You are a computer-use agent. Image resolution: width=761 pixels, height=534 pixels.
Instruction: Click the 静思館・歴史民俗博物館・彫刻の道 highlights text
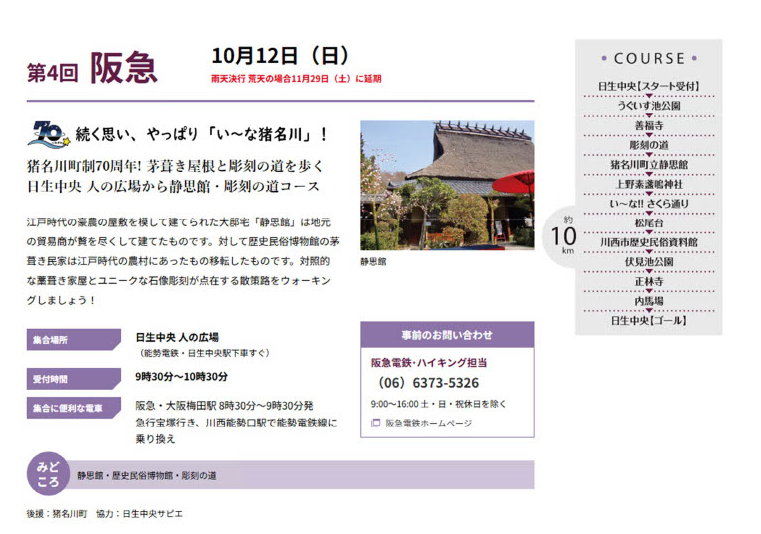pyautogui.click(x=147, y=476)
